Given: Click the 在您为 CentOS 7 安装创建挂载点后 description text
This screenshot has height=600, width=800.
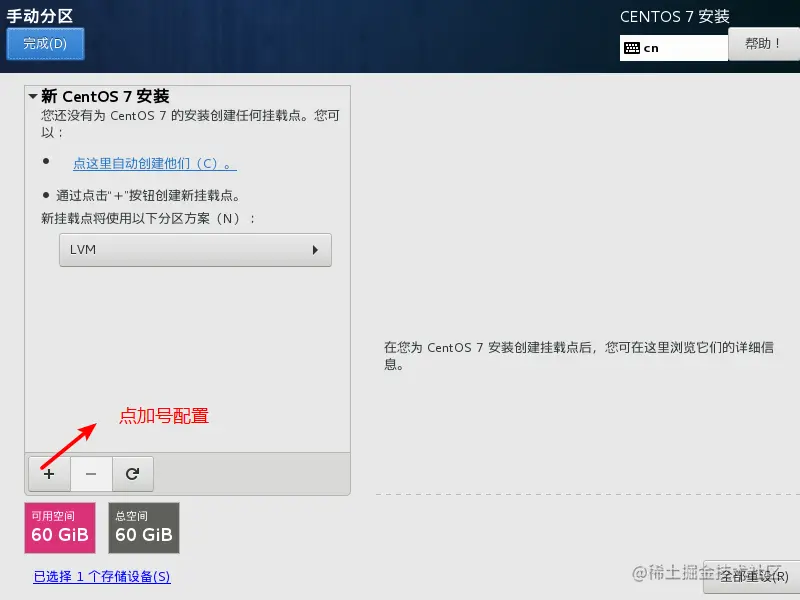Looking at the screenshot, I should [579, 356].
